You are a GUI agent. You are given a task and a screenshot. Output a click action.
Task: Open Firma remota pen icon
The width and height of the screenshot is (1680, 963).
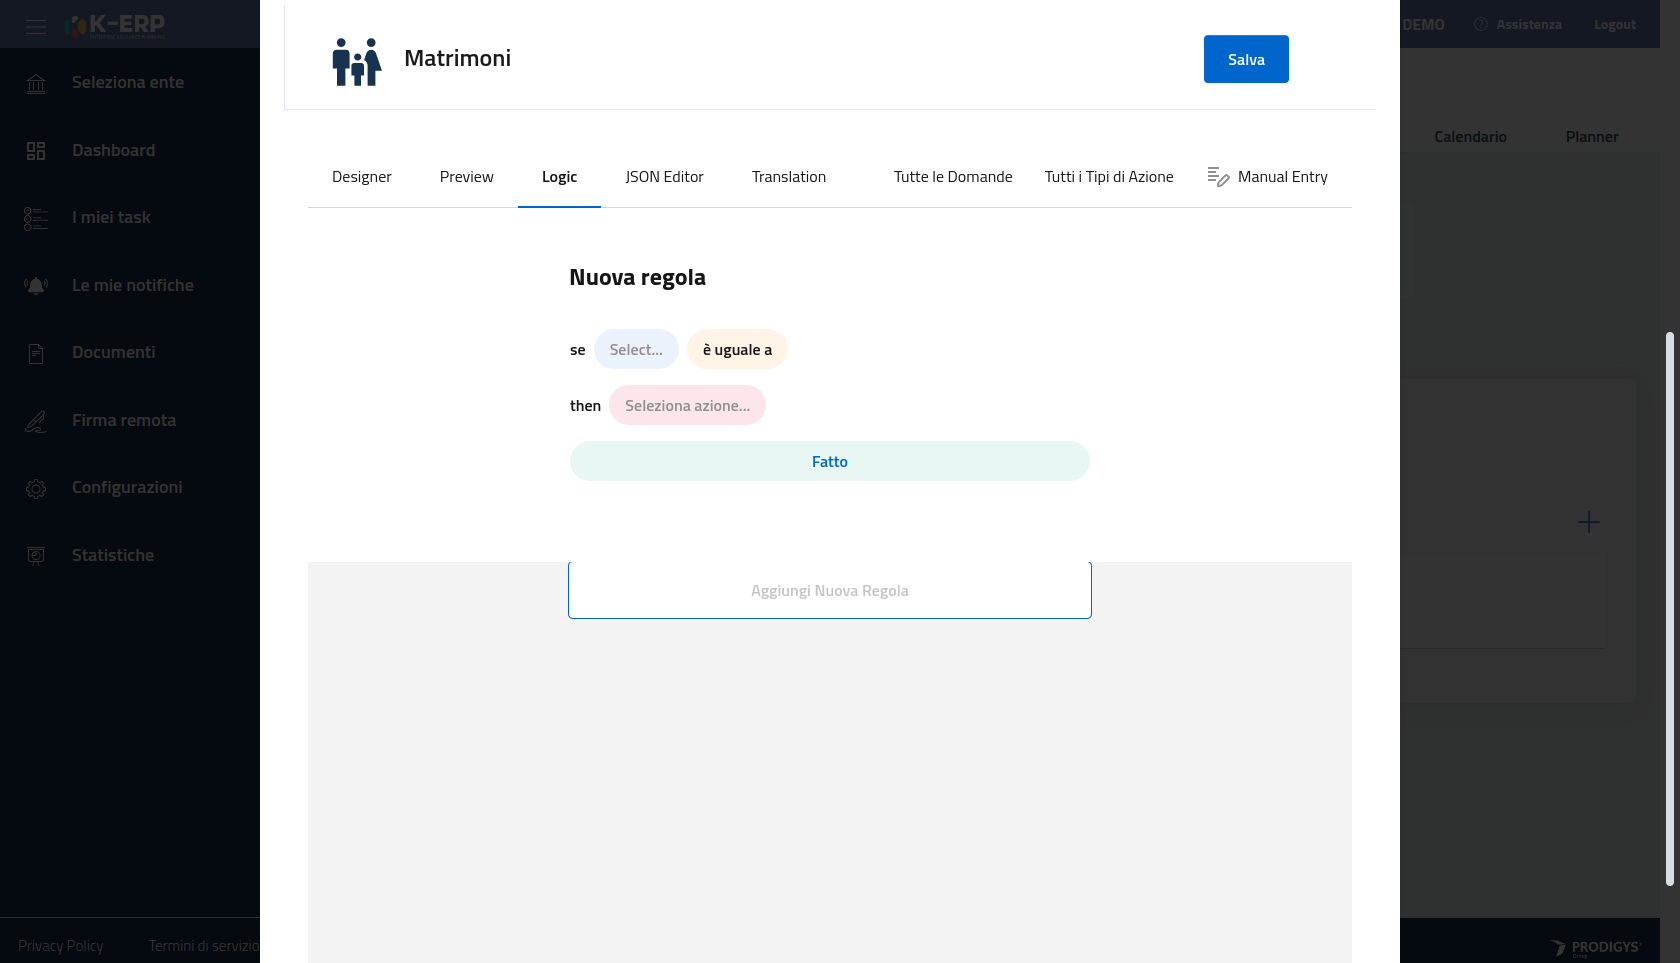coord(36,421)
